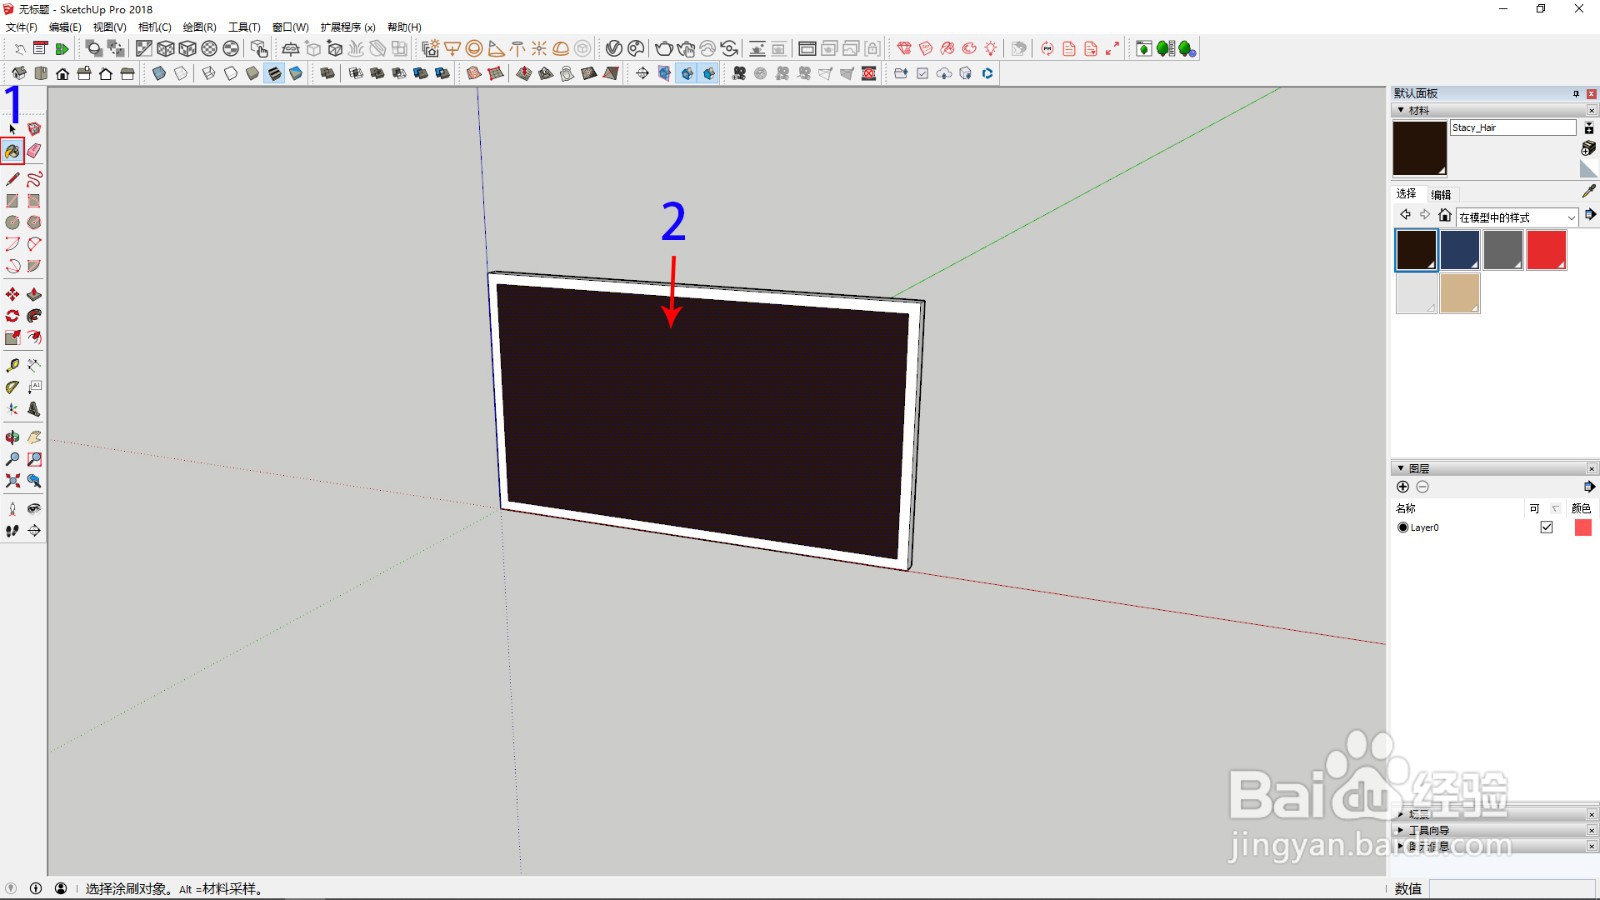Toggle Layer0 visibility checkbox
The image size is (1600, 900).
pyautogui.click(x=1547, y=527)
